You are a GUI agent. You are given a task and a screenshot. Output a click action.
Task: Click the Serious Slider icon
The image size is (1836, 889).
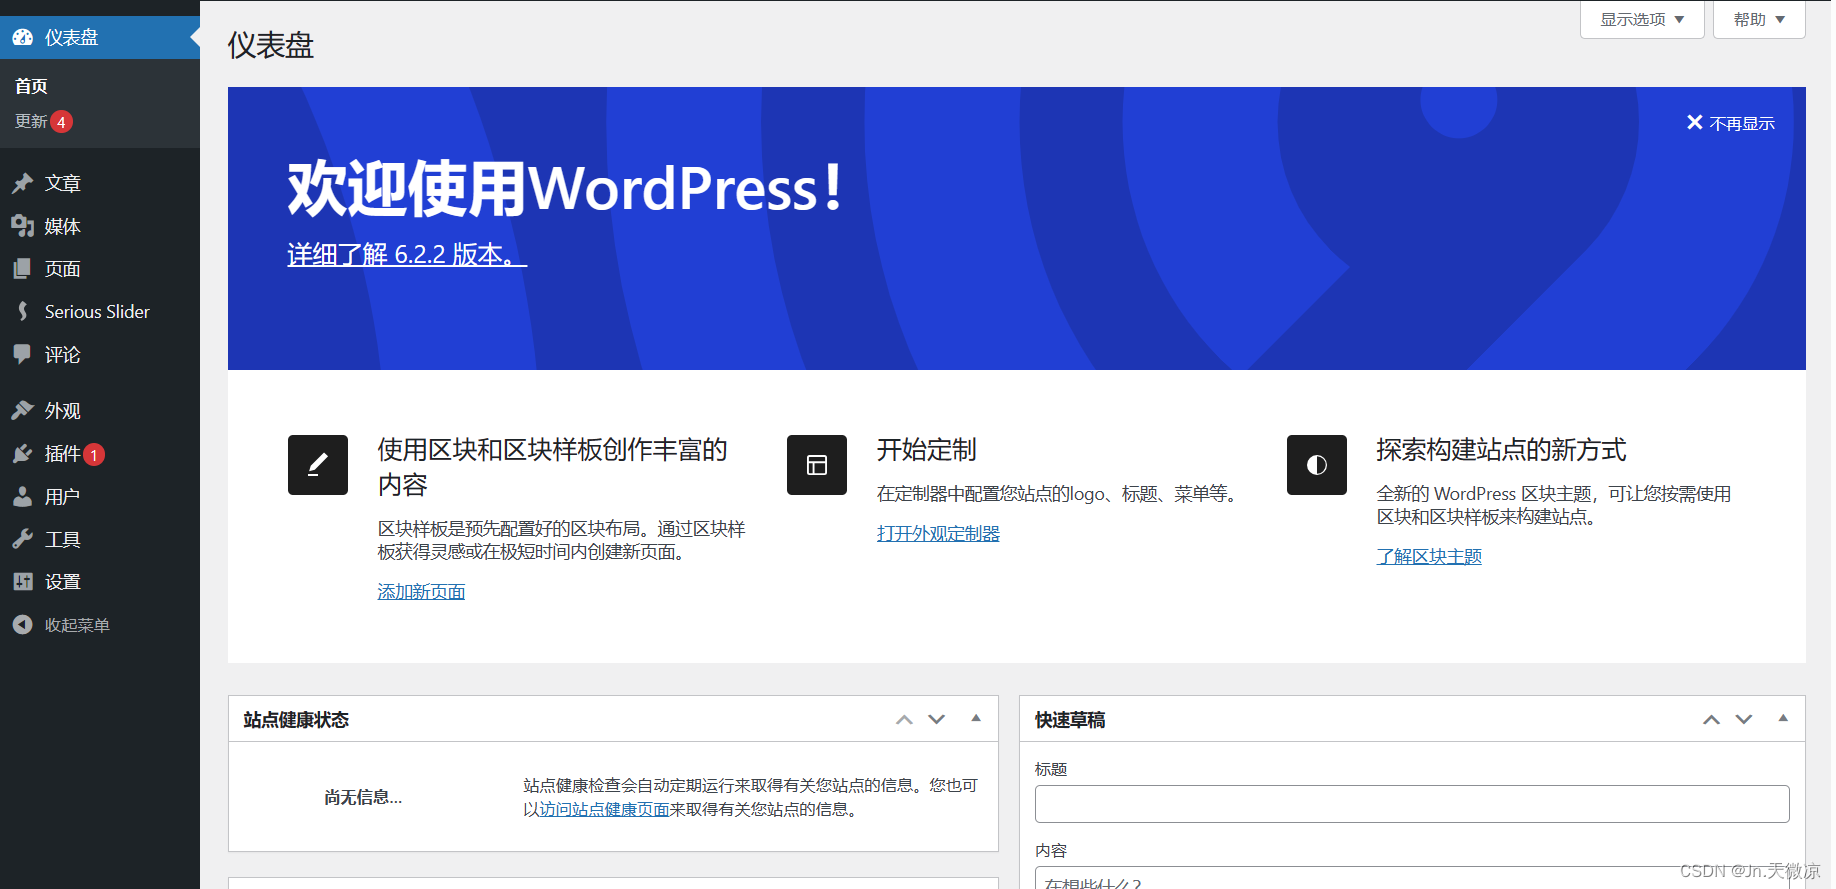[x=23, y=312]
